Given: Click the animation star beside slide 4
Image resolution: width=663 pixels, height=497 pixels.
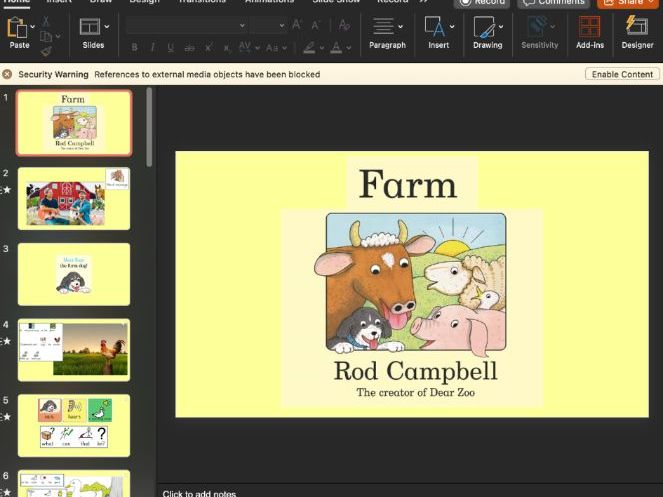Looking at the screenshot, I should coord(6,341).
